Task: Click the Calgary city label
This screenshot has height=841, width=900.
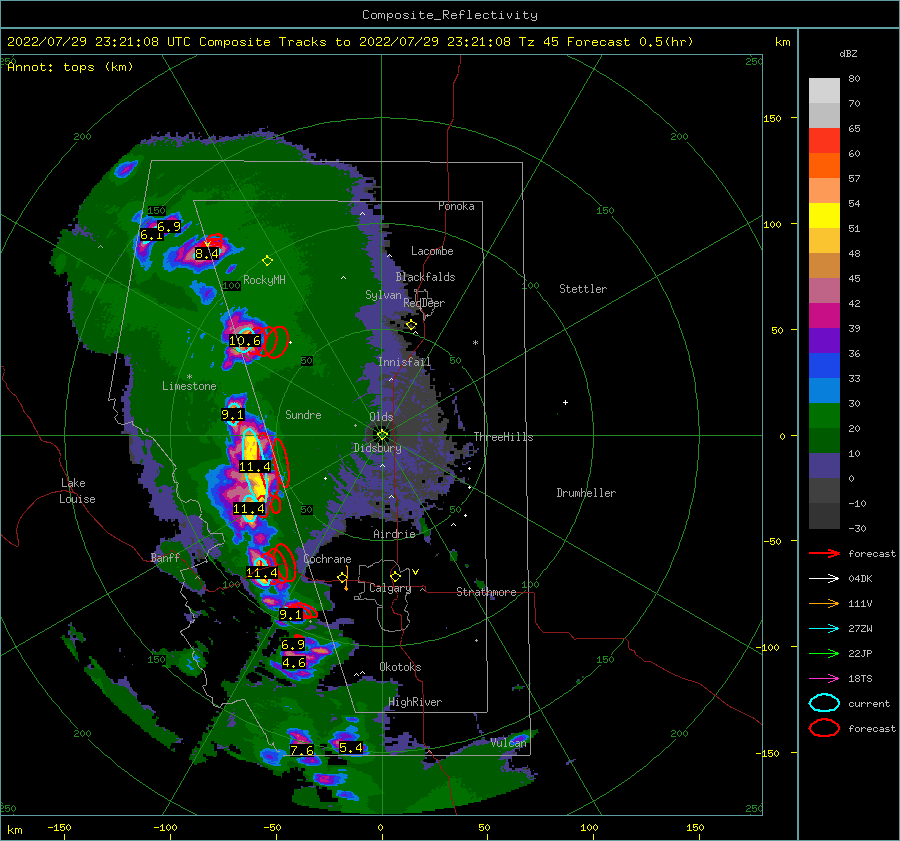Action: coord(390,588)
